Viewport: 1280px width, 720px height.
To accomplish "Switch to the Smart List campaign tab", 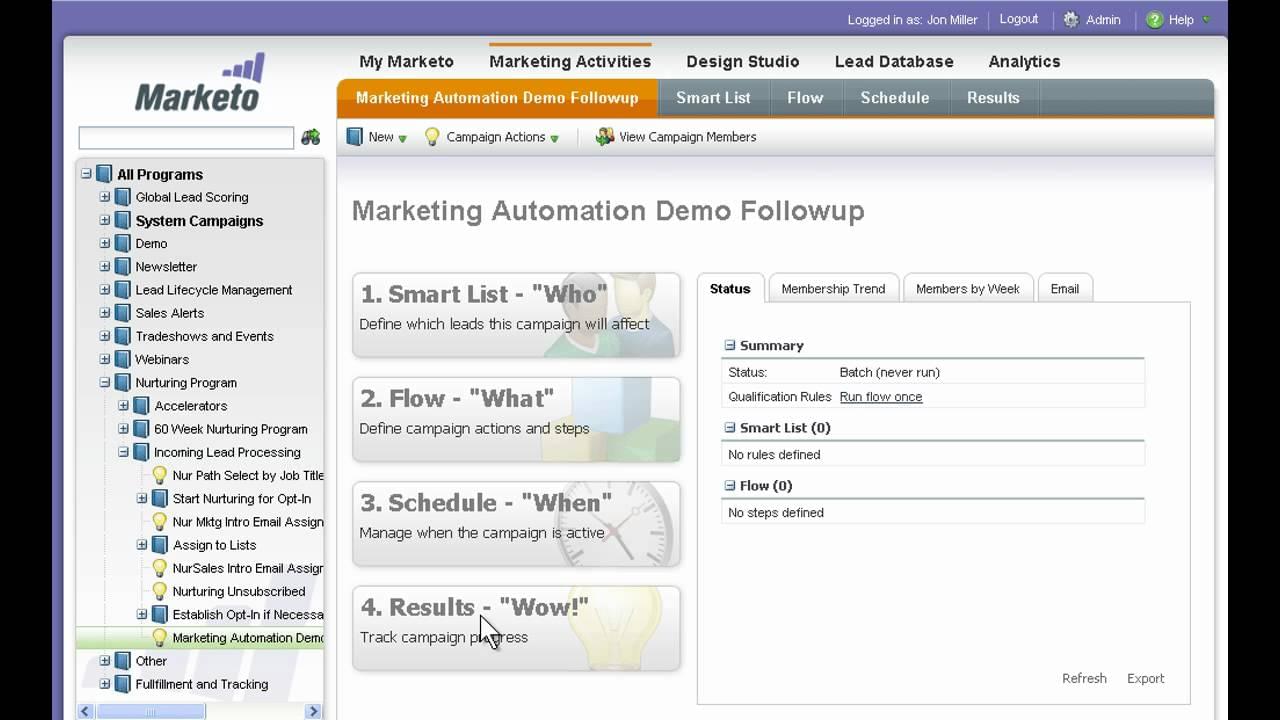I will coord(713,98).
